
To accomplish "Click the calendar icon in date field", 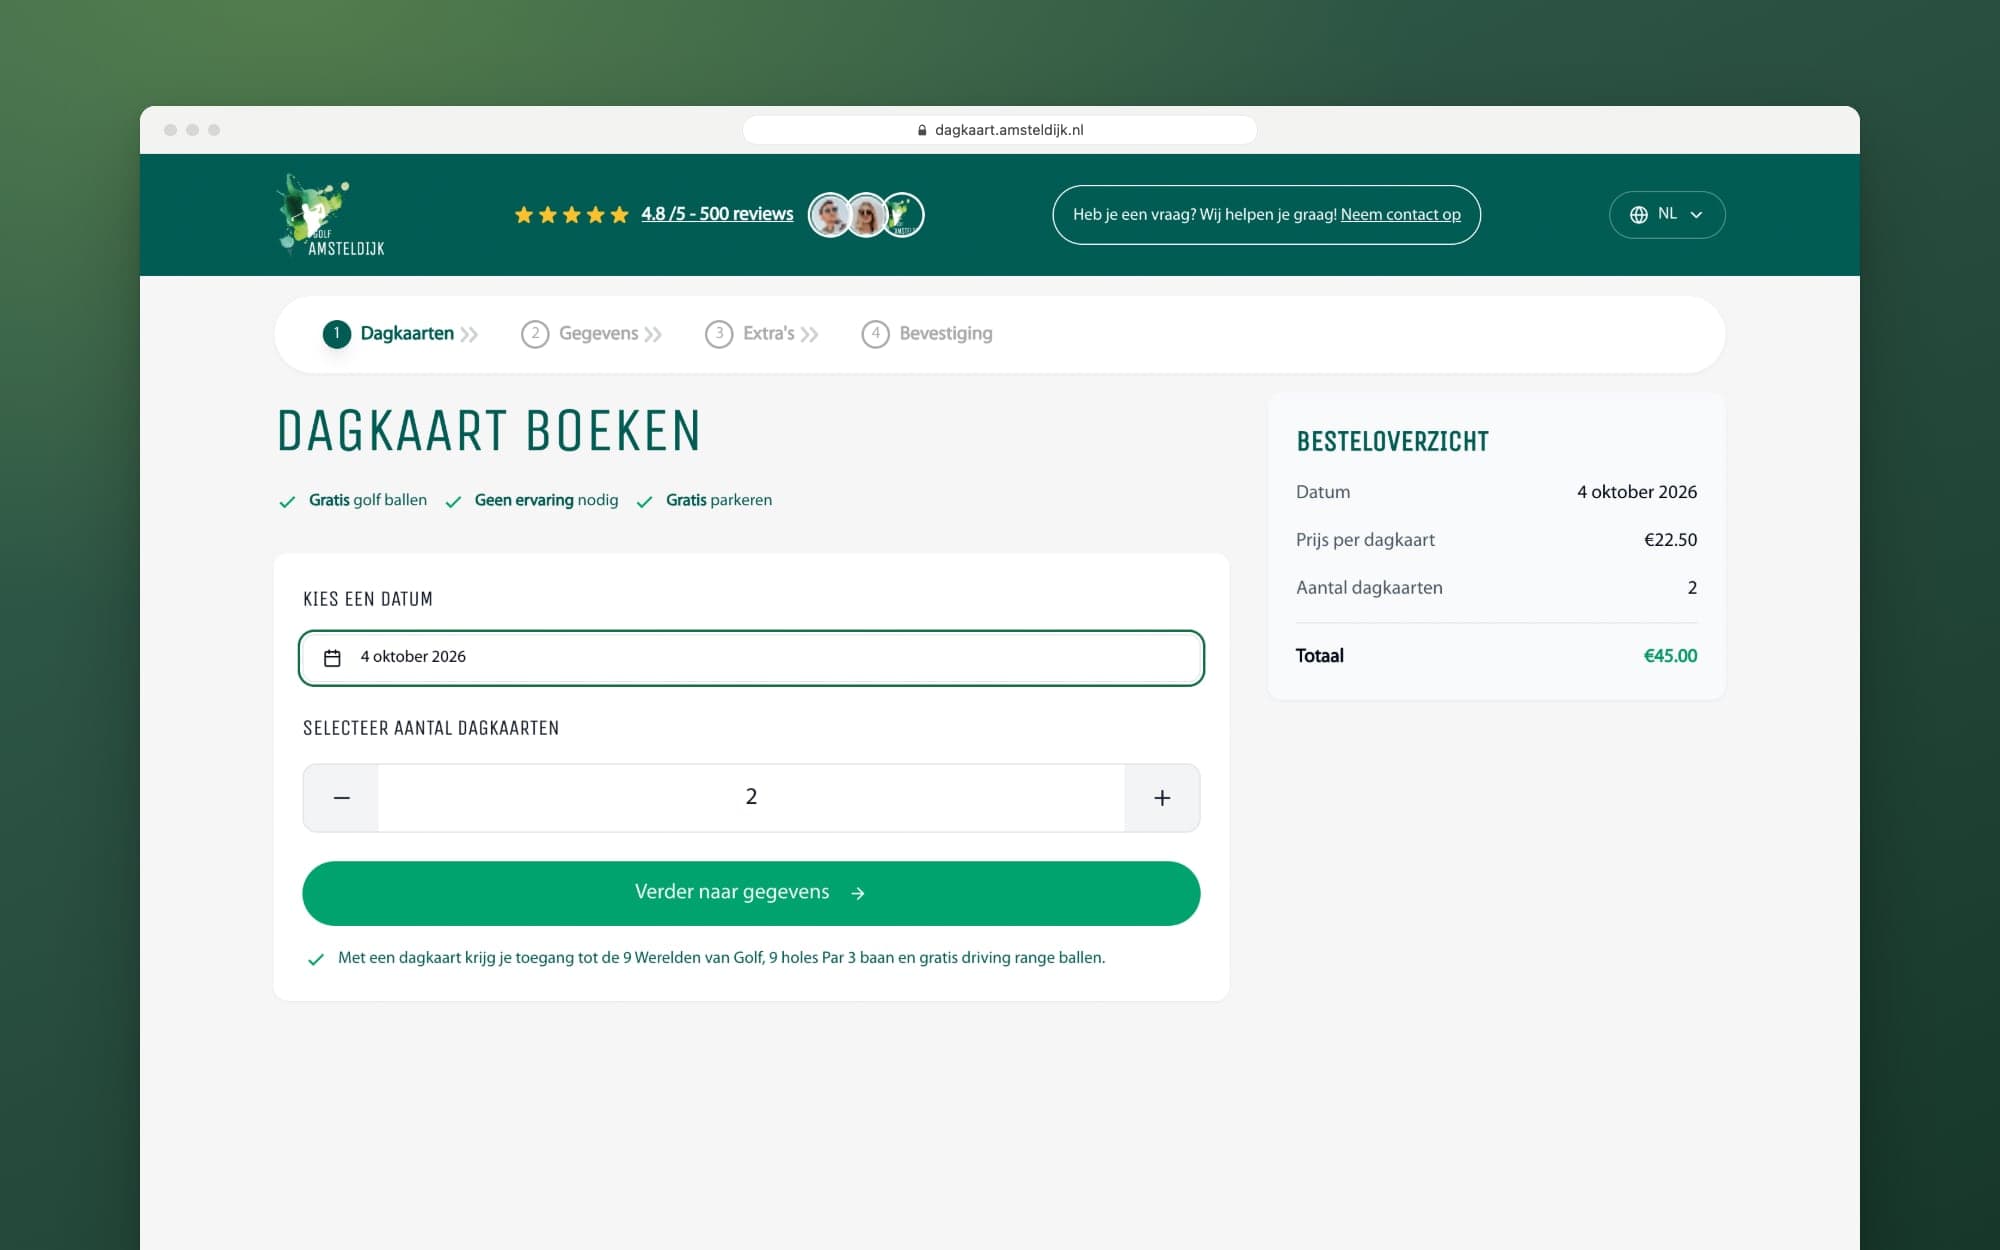I will pyautogui.click(x=333, y=658).
